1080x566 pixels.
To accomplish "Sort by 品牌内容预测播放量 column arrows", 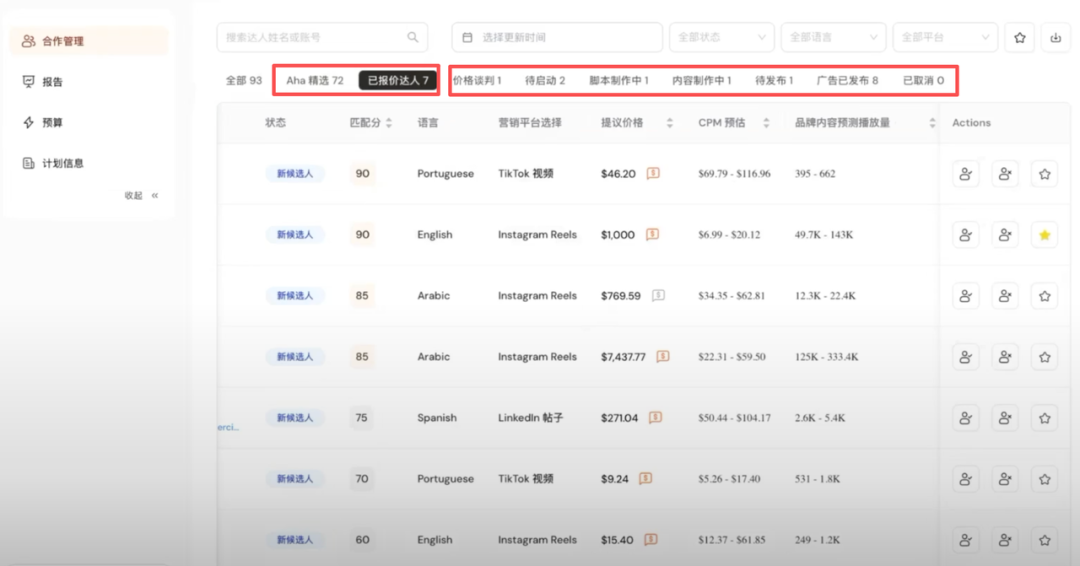I will click(x=932, y=123).
